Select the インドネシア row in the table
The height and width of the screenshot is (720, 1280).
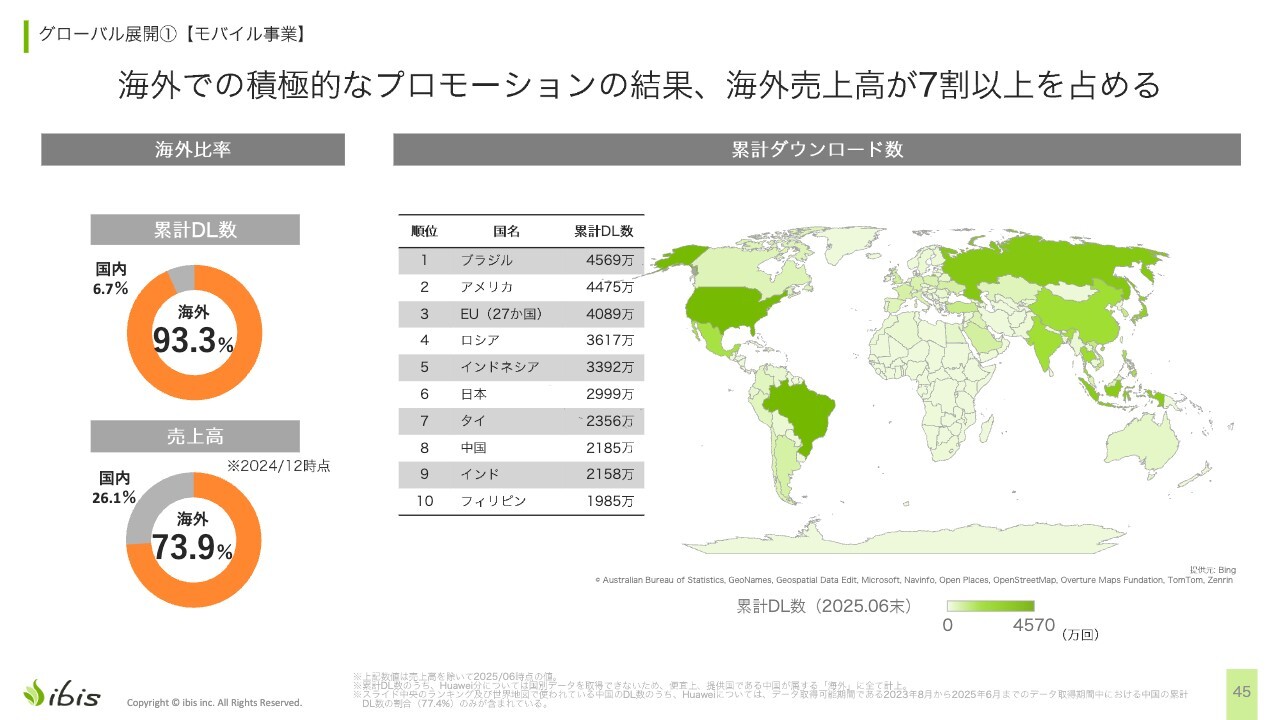(x=521, y=367)
